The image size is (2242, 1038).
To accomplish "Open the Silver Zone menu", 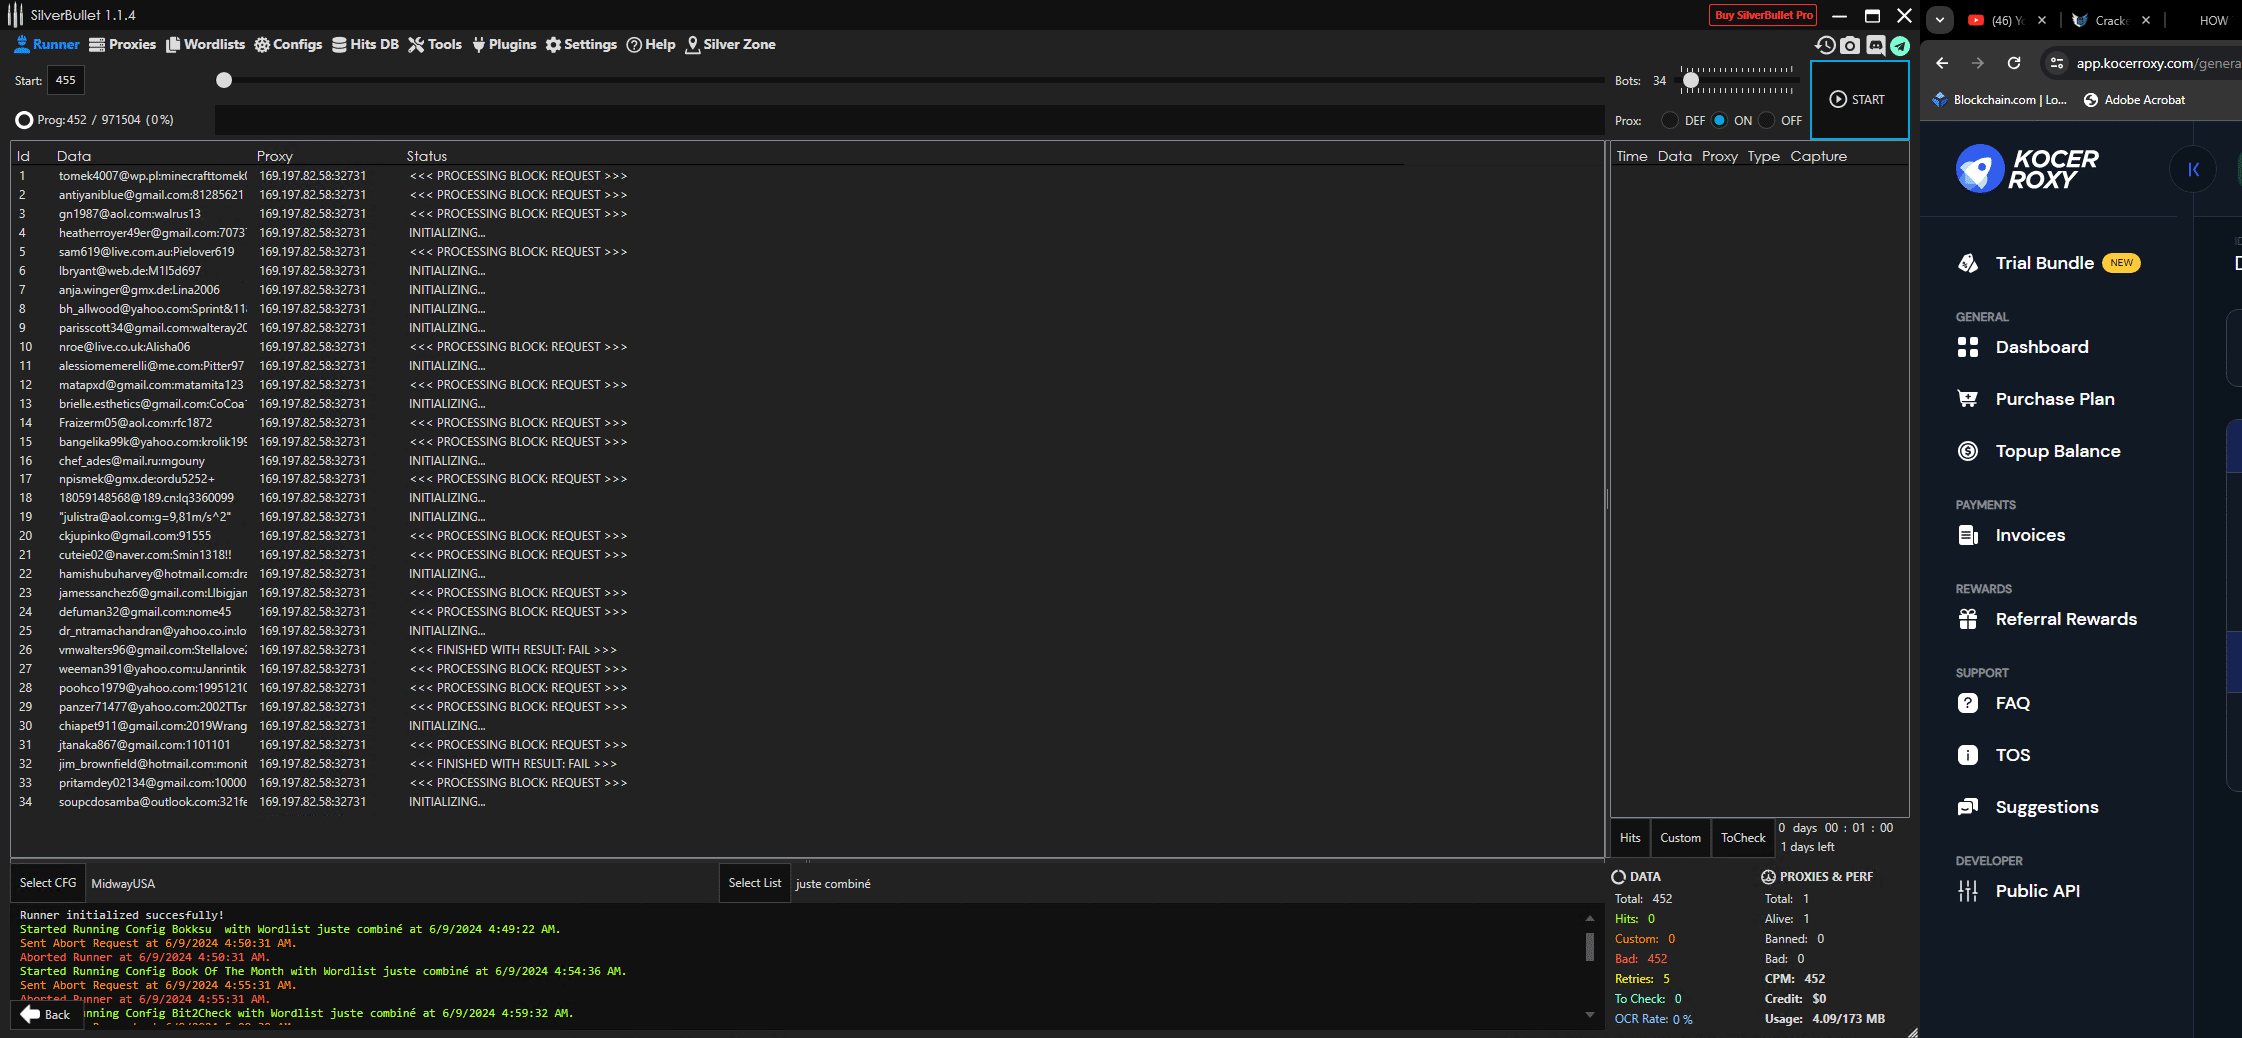I will 730,44.
